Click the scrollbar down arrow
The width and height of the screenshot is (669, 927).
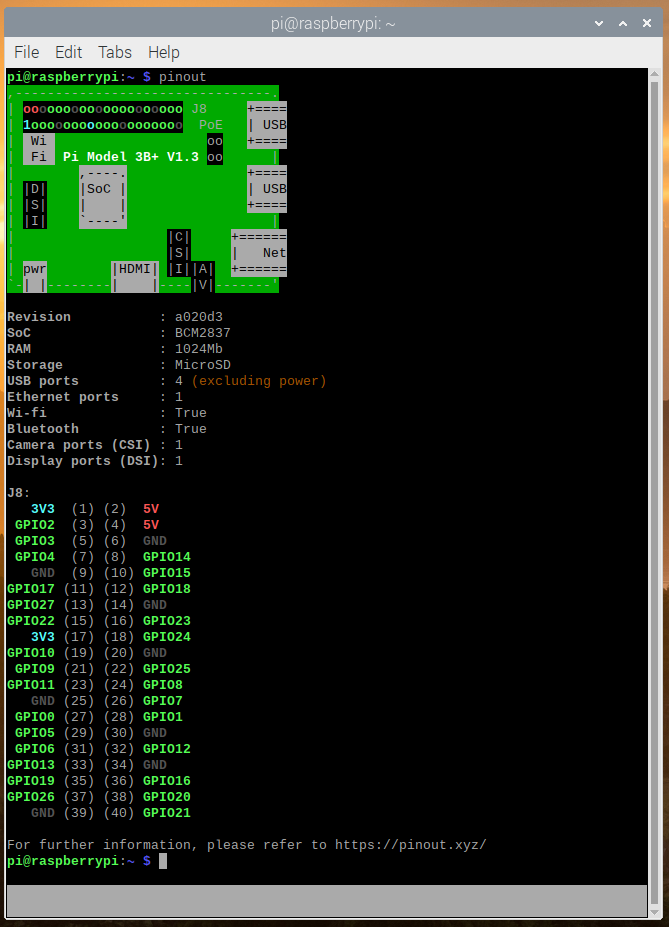tap(654, 911)
